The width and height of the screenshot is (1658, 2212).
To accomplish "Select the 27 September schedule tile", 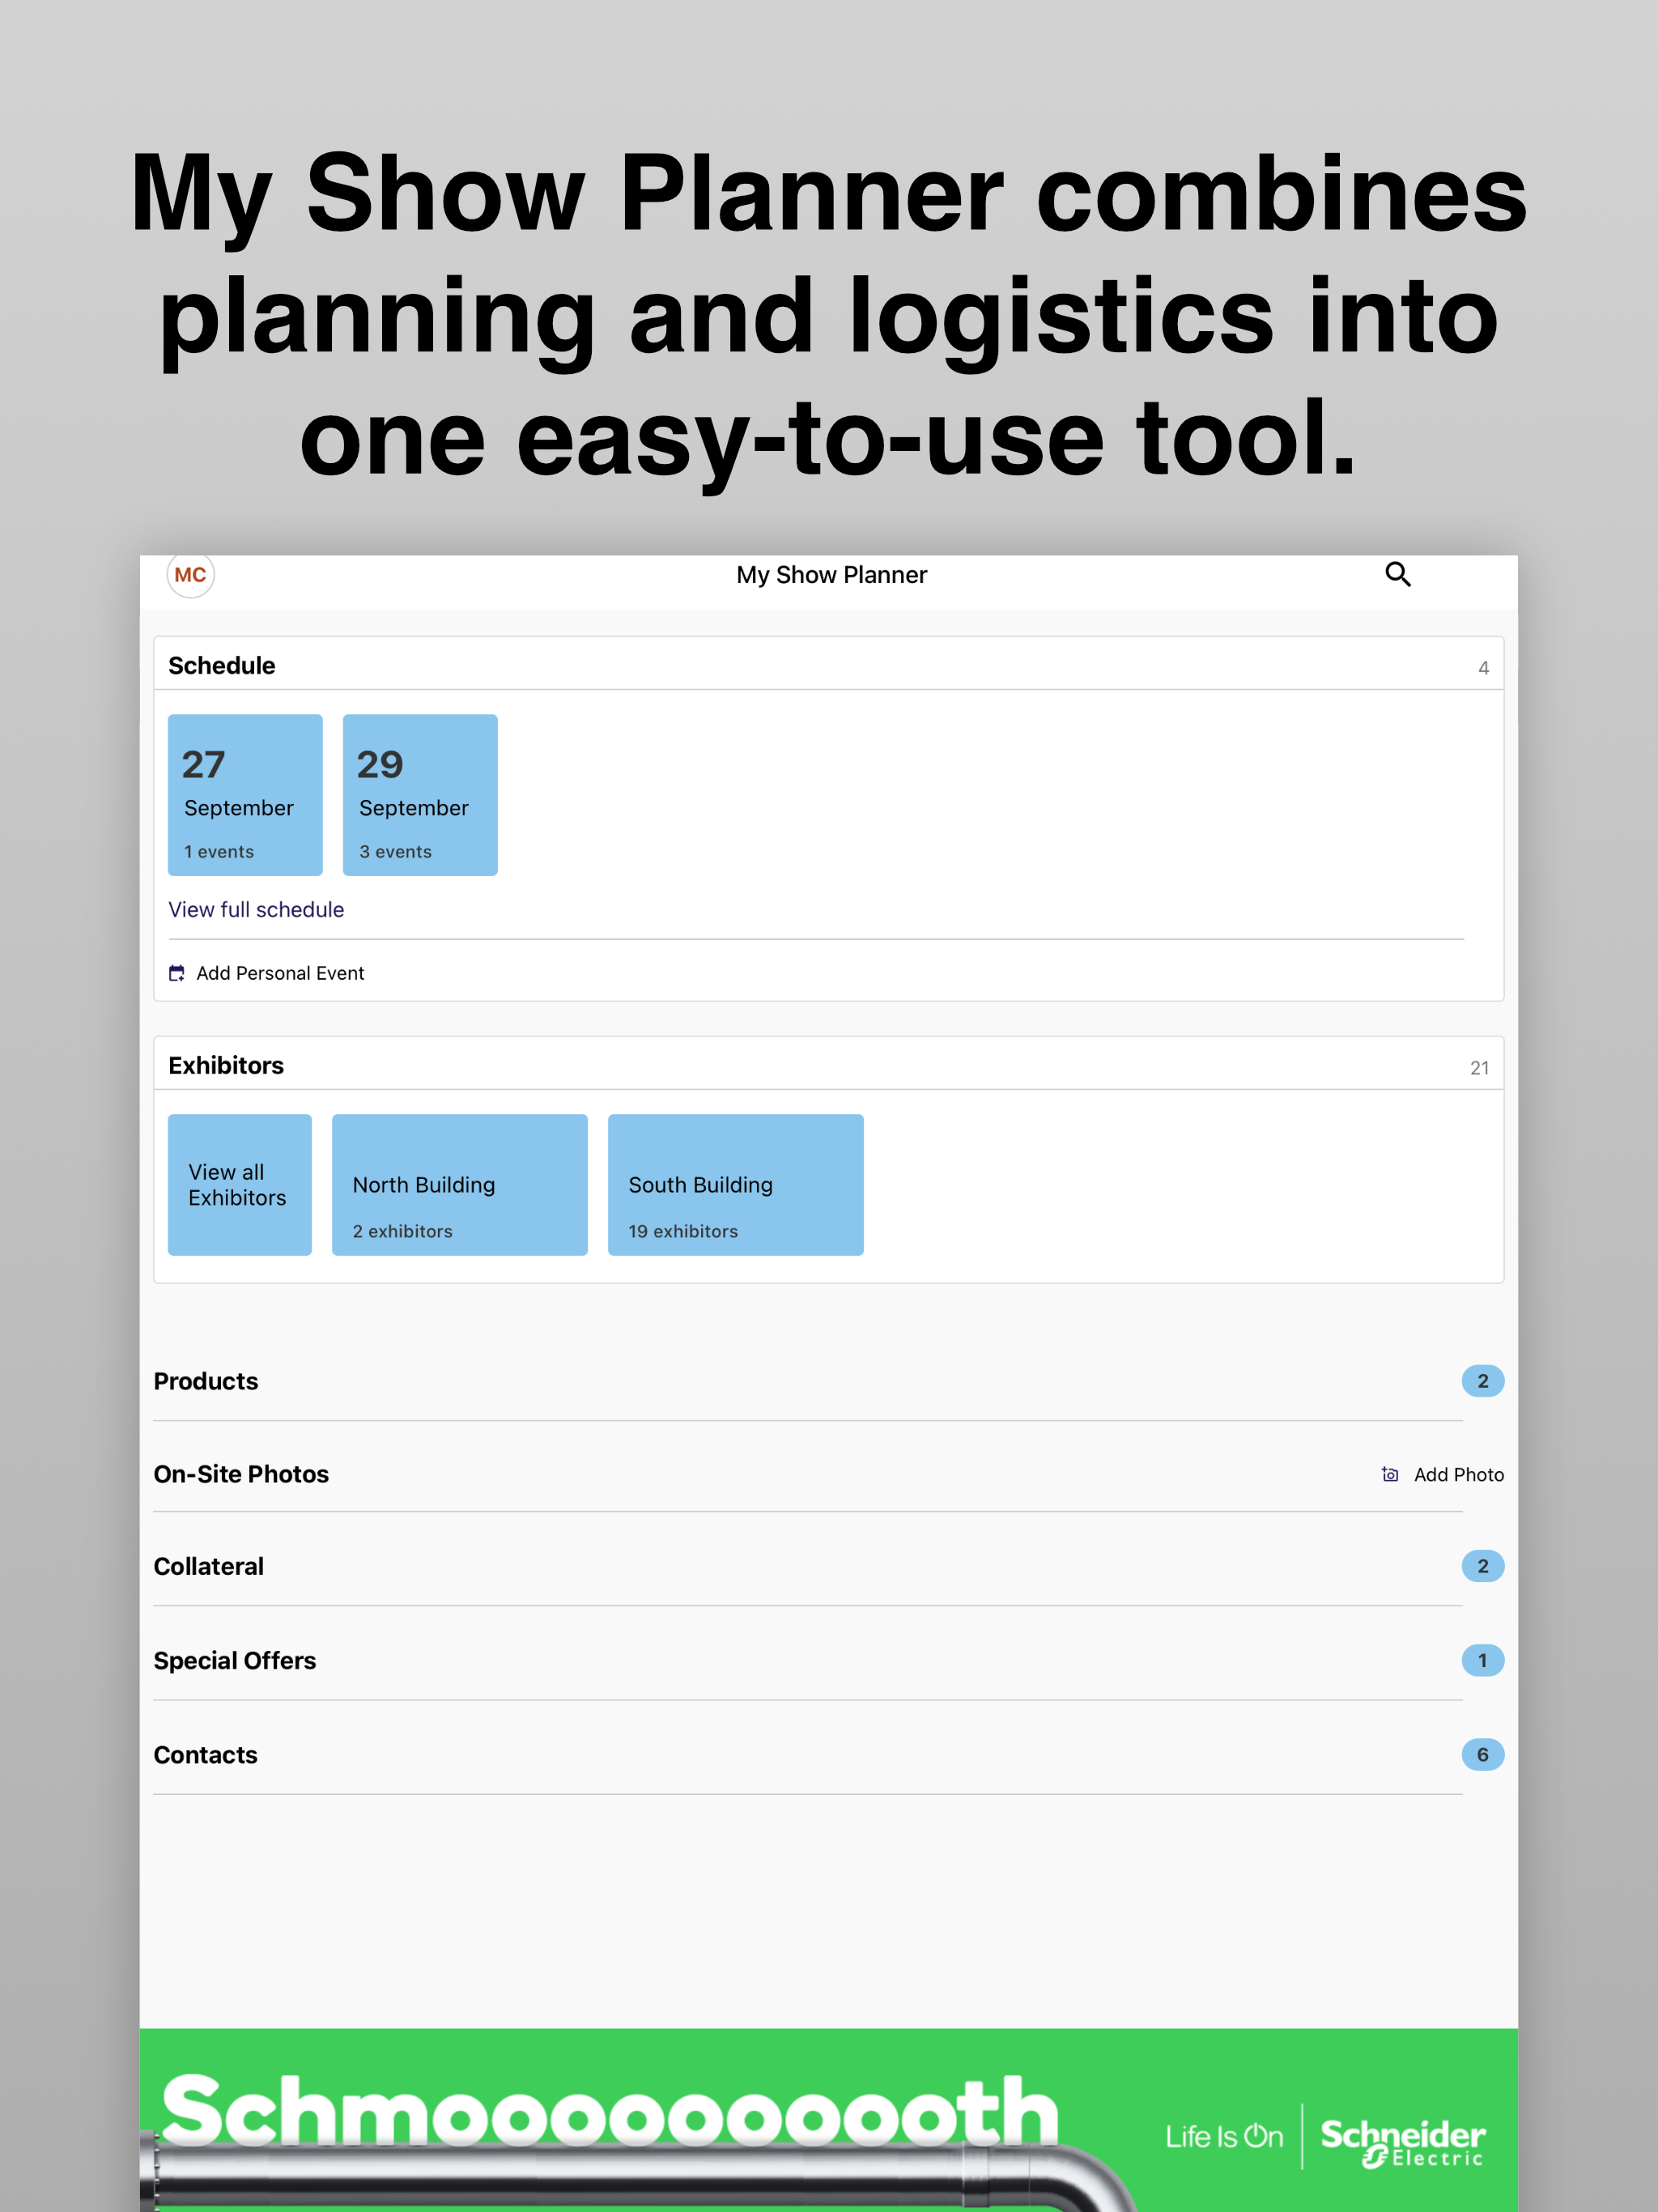I will pos(245,795).
